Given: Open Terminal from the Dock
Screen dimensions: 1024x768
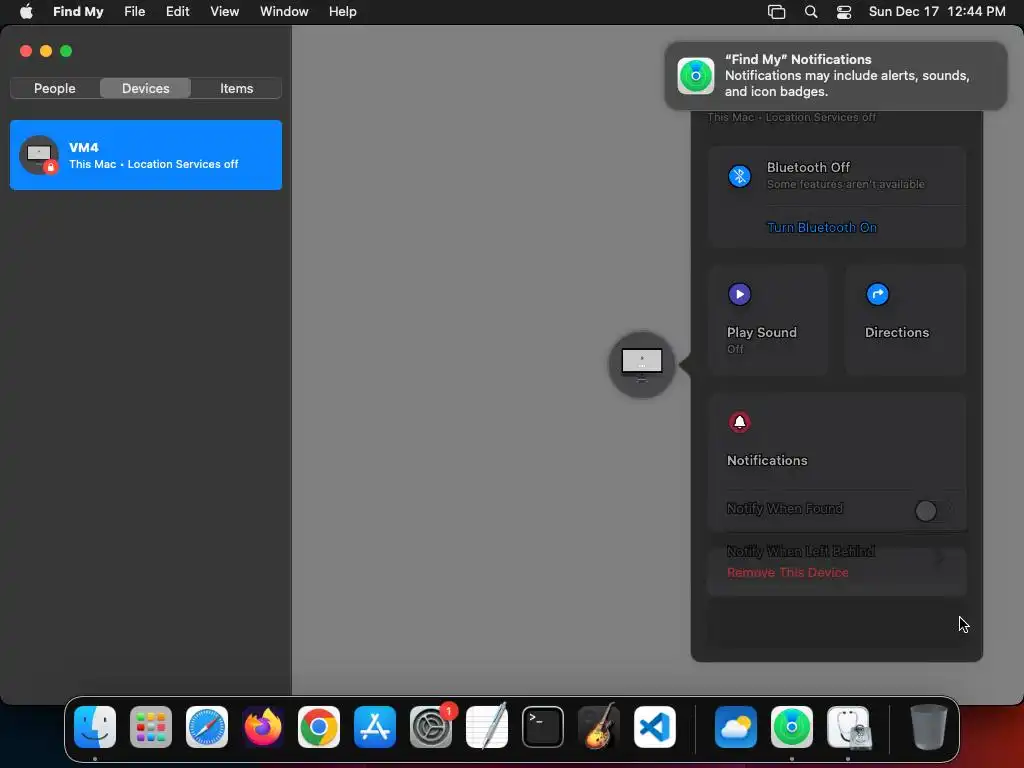Looking at the screenshot, I should pyautogui.click(x=543, y=727).
